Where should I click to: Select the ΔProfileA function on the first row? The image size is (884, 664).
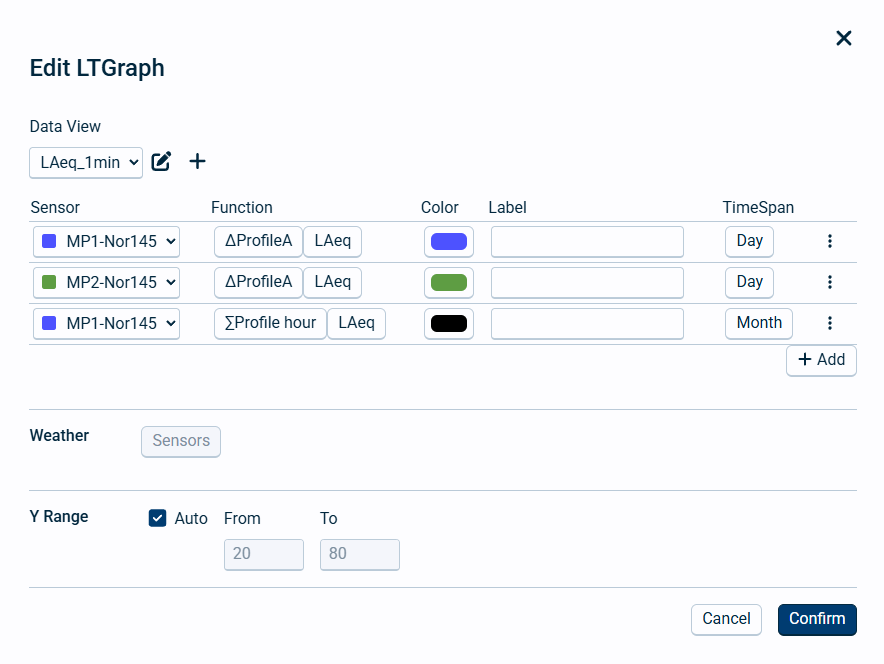[x=258, y=241]
